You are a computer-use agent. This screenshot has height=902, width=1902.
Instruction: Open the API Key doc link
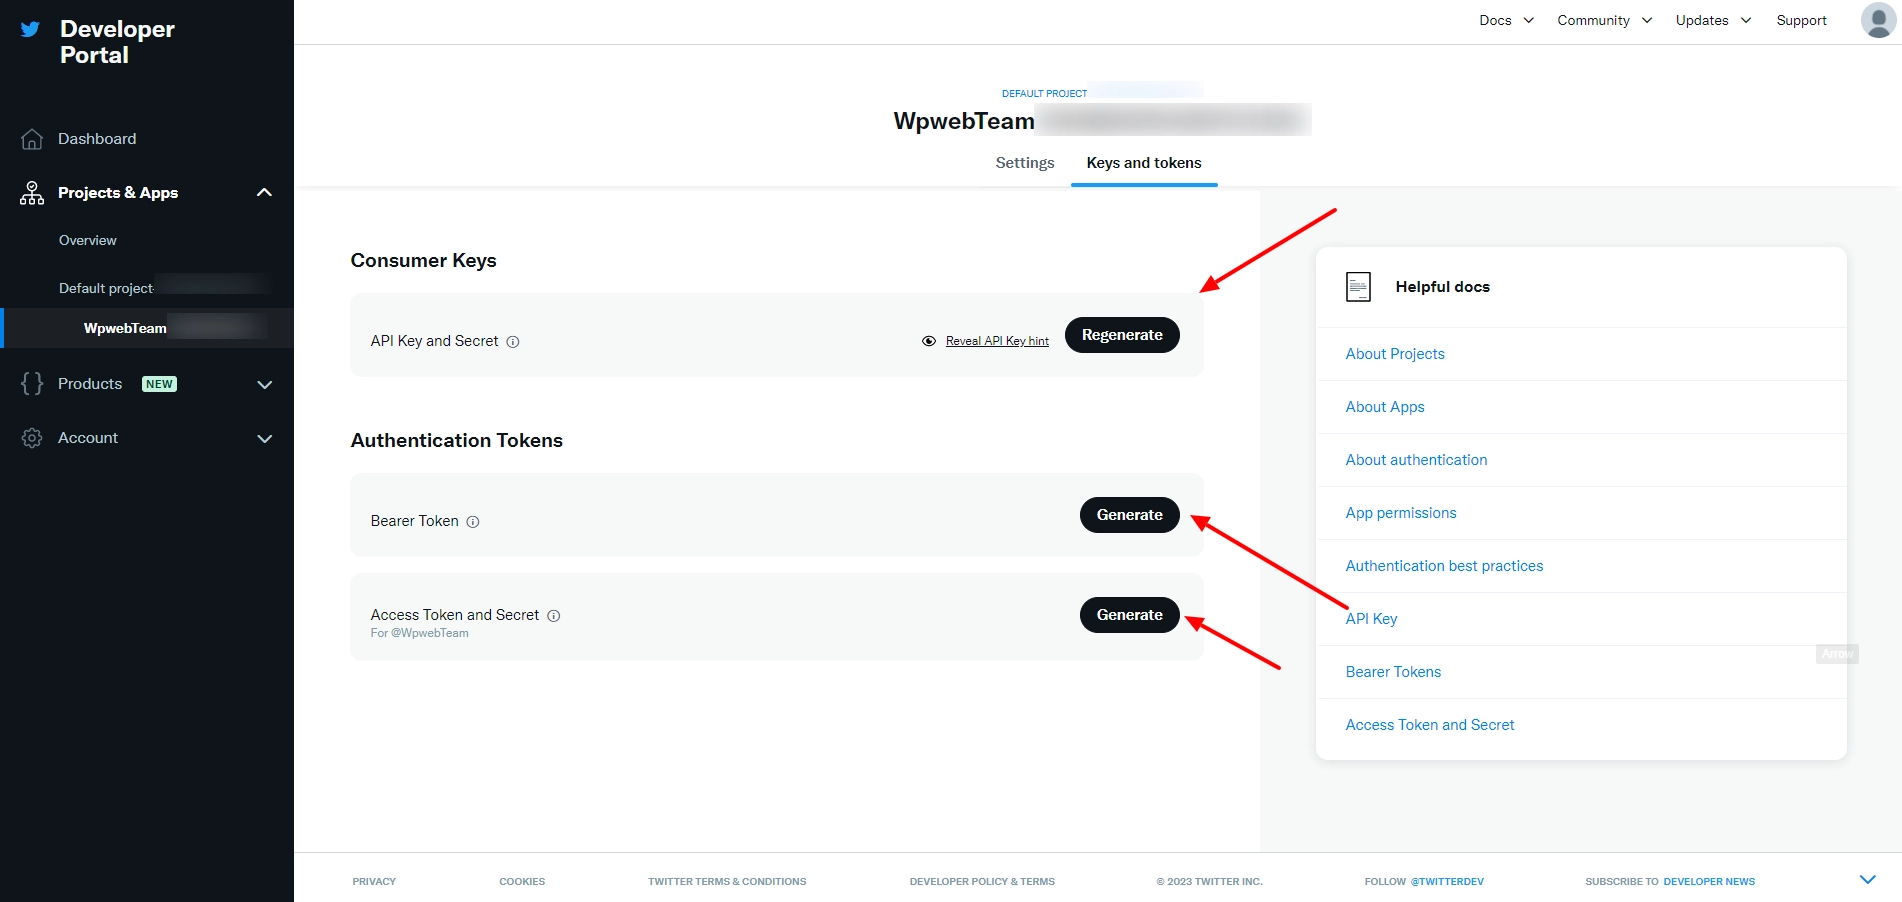point(1371,619)
